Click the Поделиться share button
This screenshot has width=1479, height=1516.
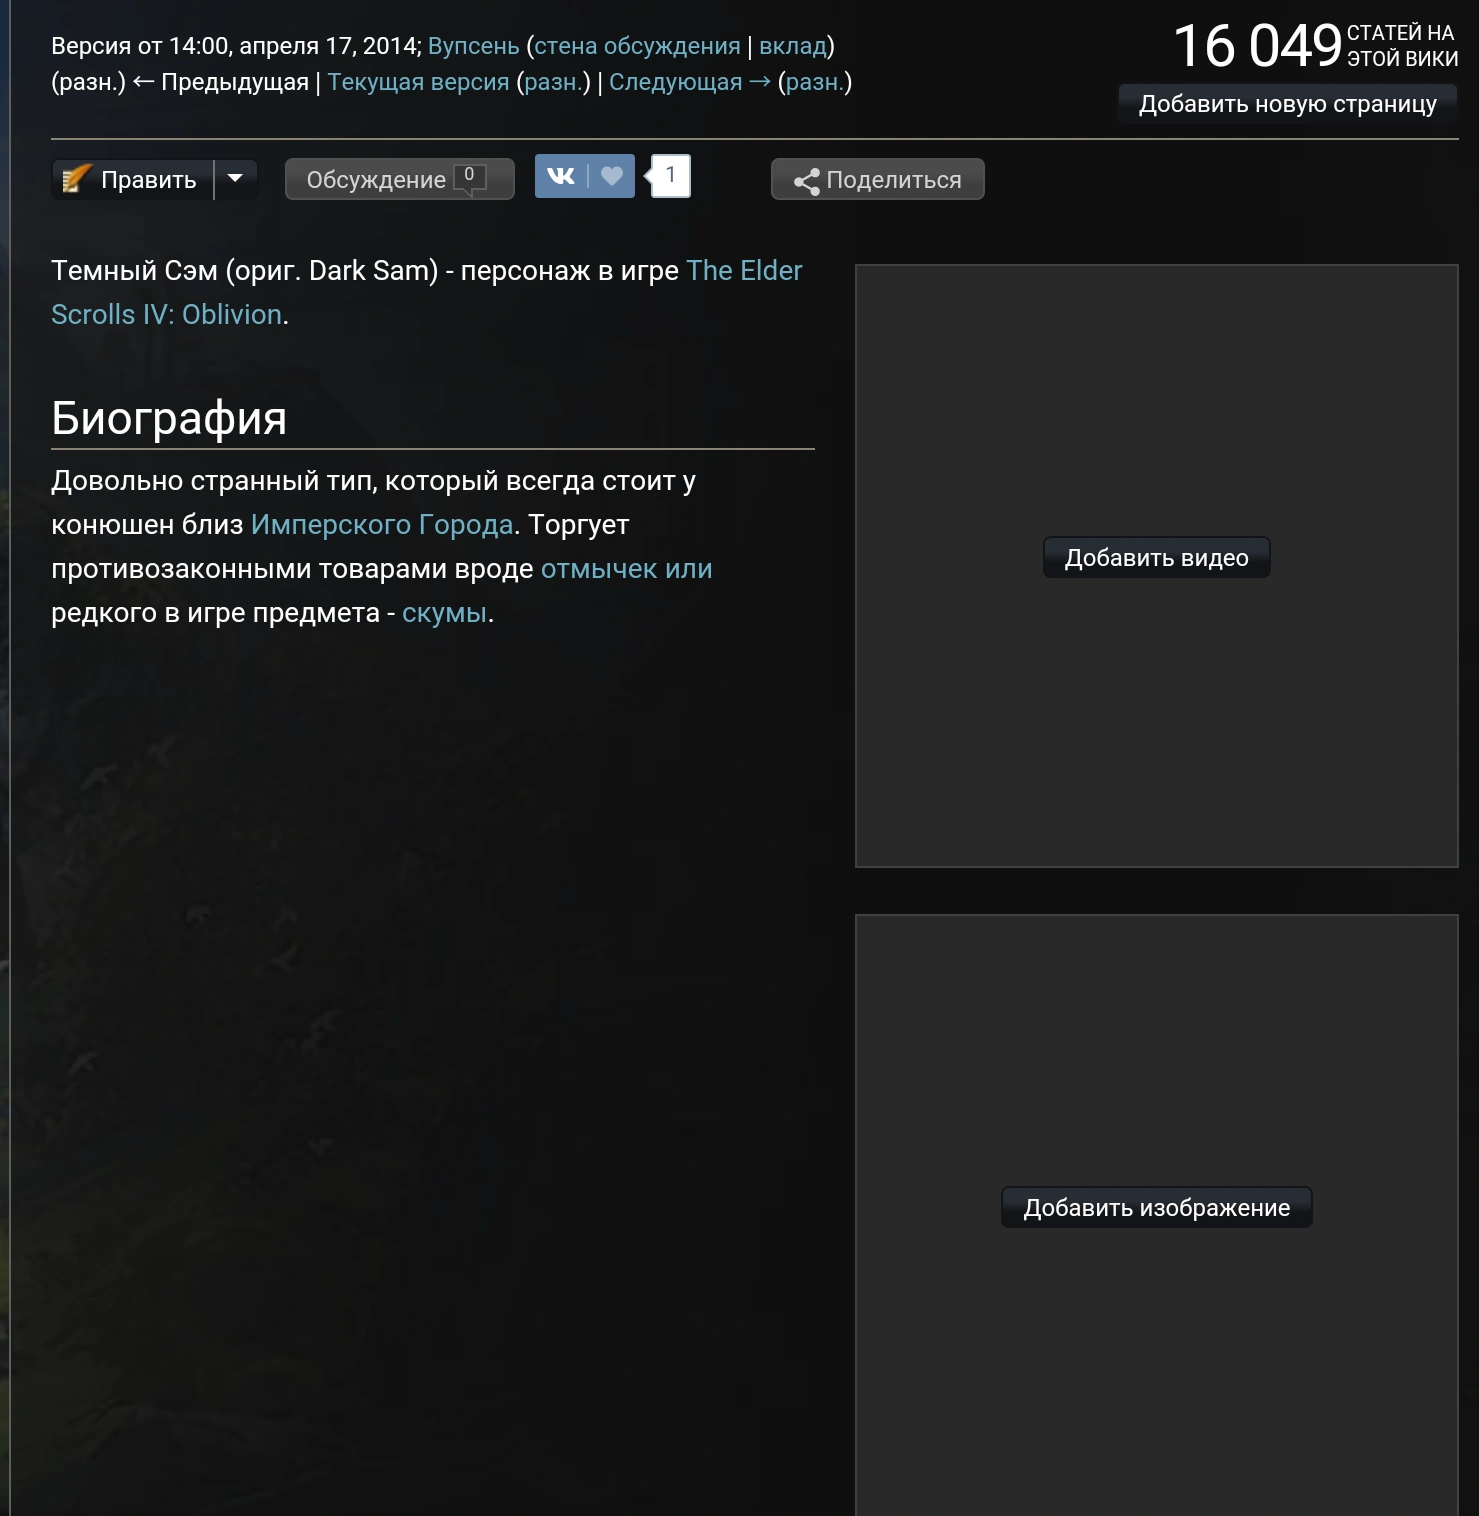tap(878, 179)
